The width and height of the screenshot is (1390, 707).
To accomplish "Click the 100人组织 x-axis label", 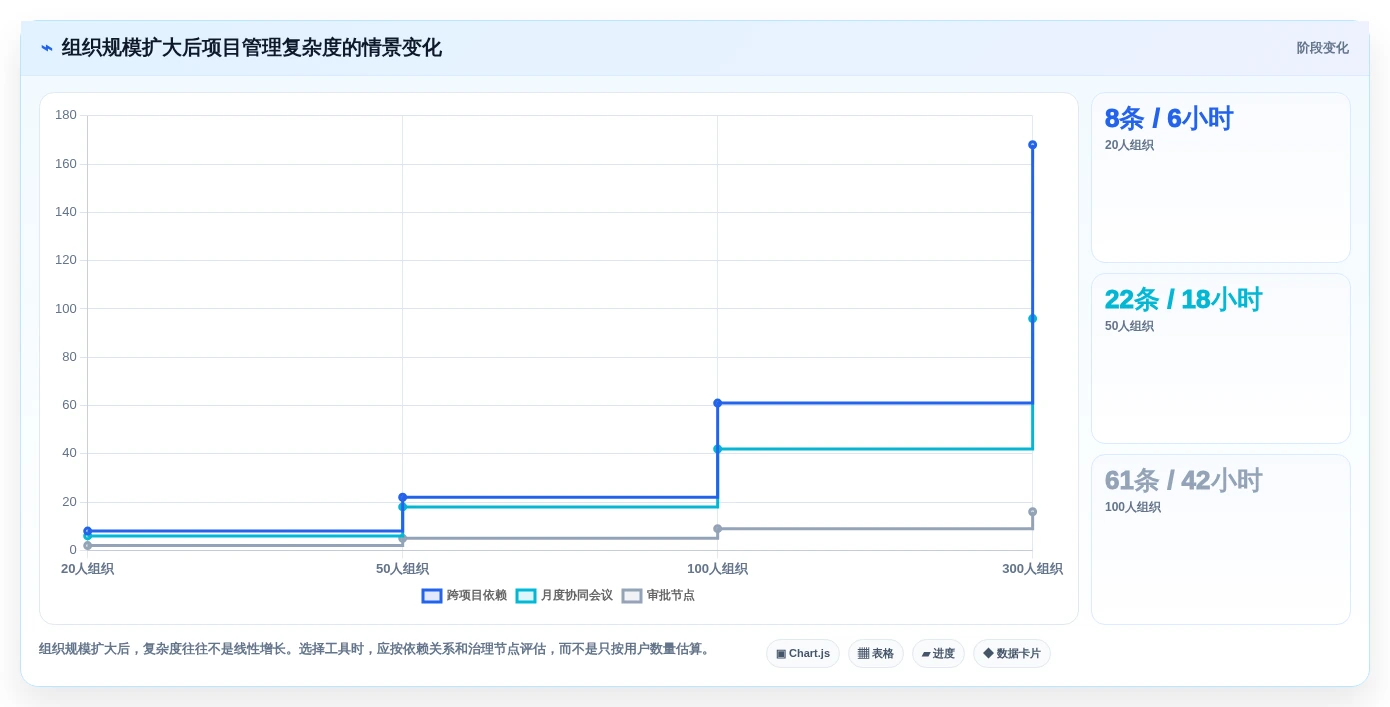I will point(717,569).
